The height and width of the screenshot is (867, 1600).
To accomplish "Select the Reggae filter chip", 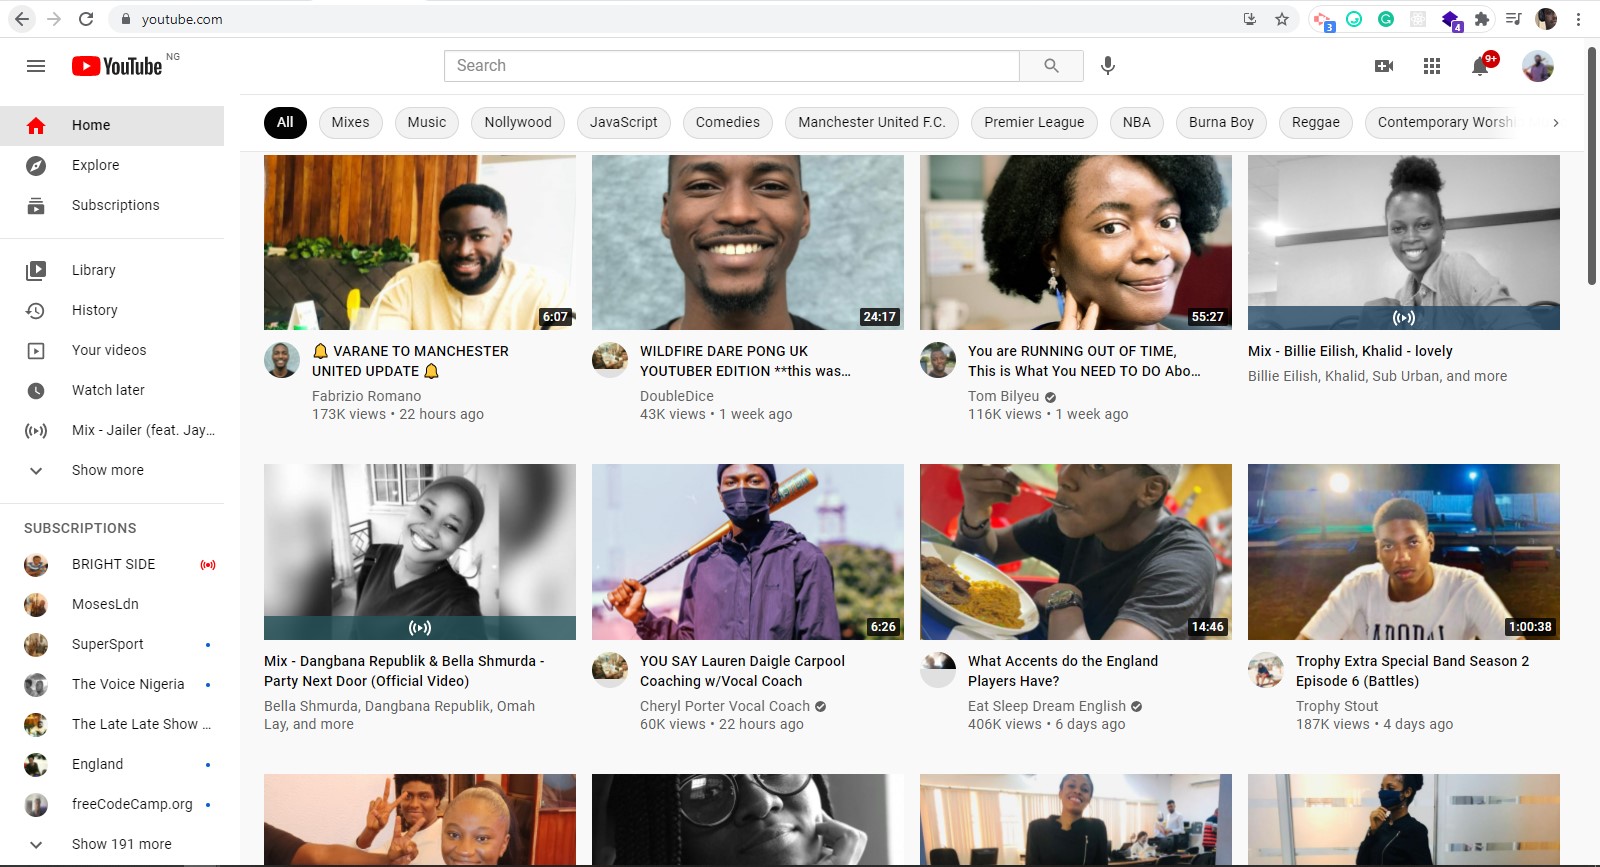I will [x=1316, y=122].
